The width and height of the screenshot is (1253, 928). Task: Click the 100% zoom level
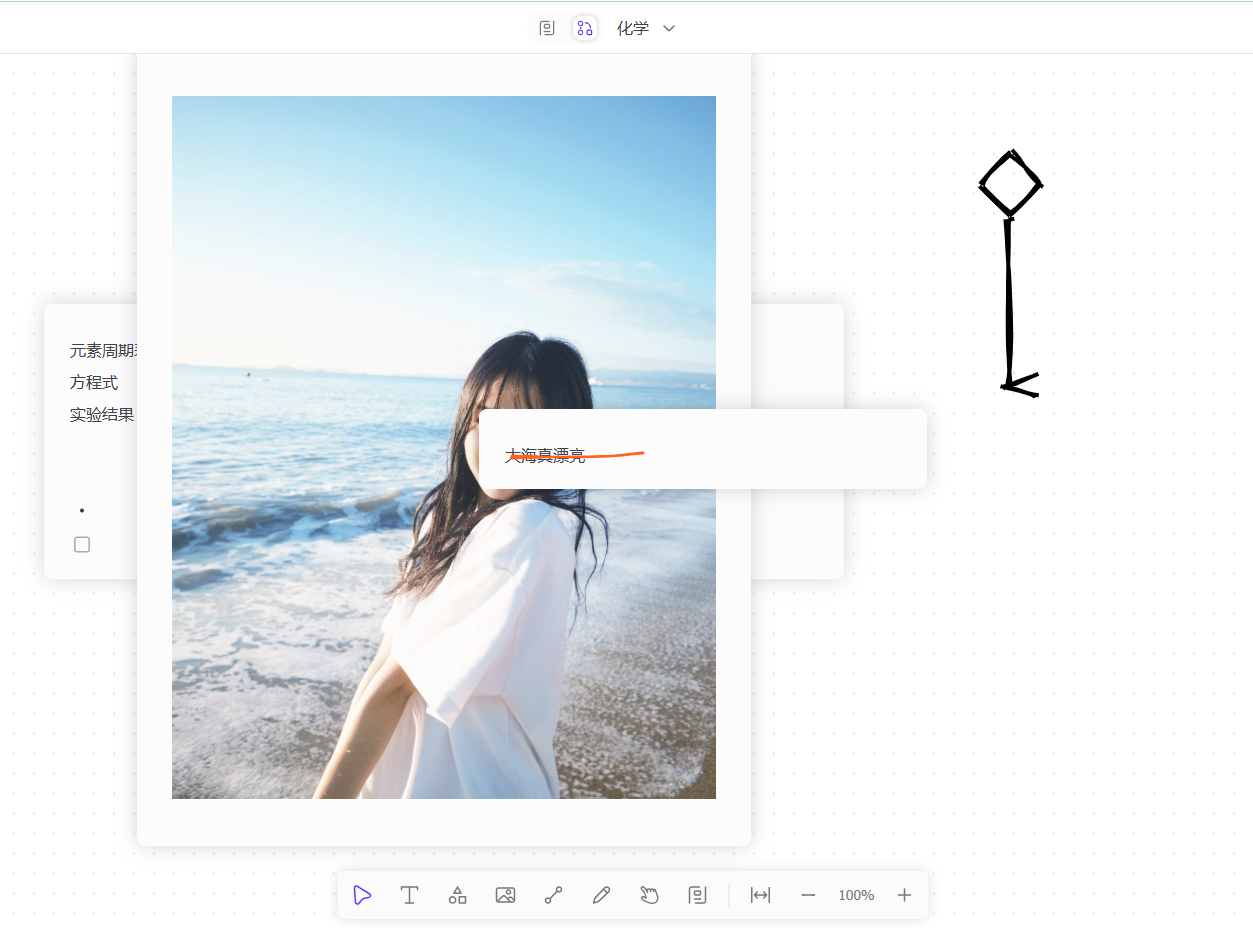point(856,895)
